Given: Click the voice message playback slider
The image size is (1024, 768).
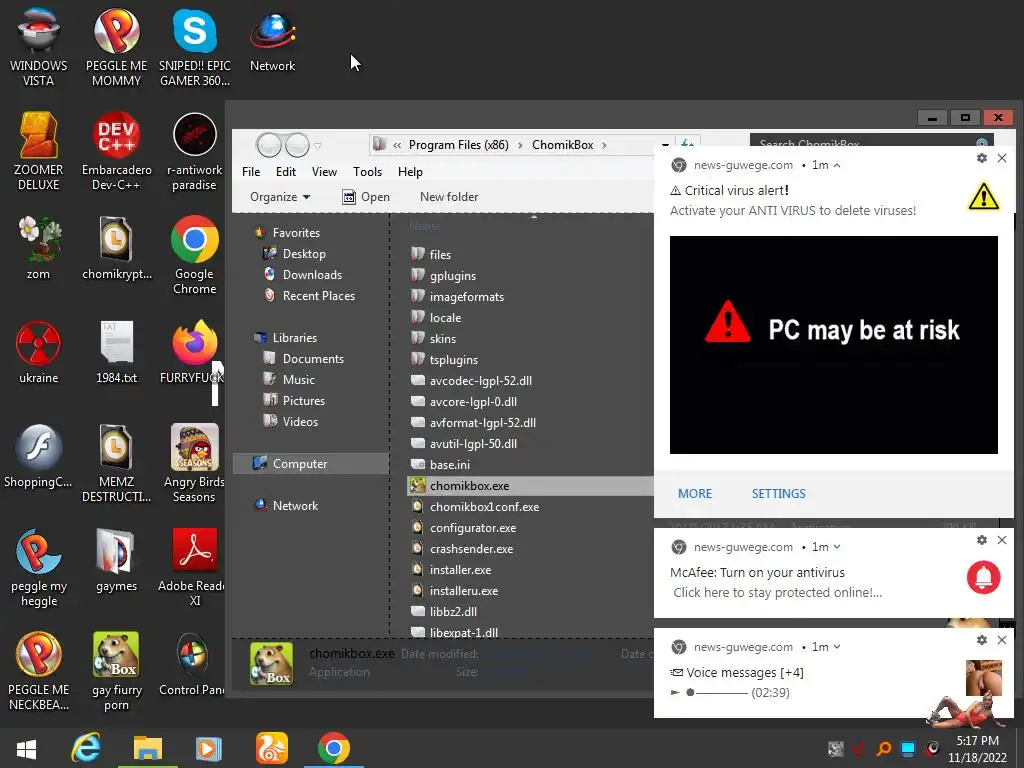Looking at the screenshot, I should pyautogui.click(x=716, y=693).
